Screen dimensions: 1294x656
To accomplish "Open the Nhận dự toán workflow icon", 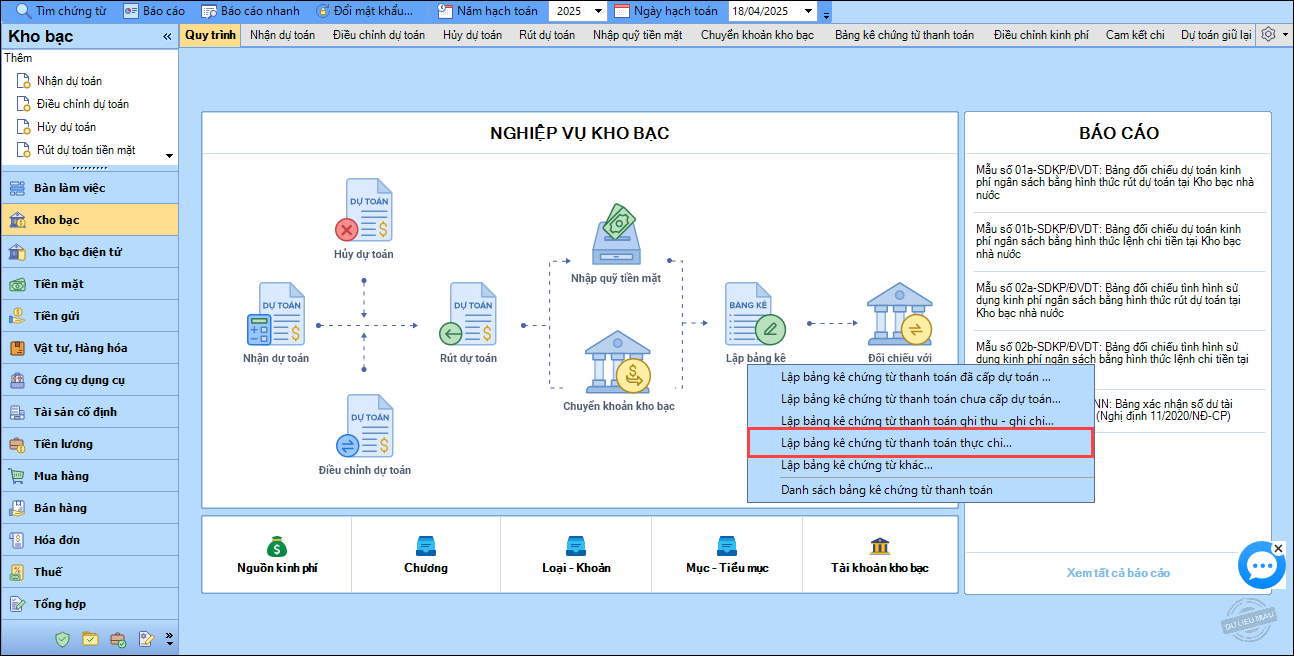I will tap(276, 314).
